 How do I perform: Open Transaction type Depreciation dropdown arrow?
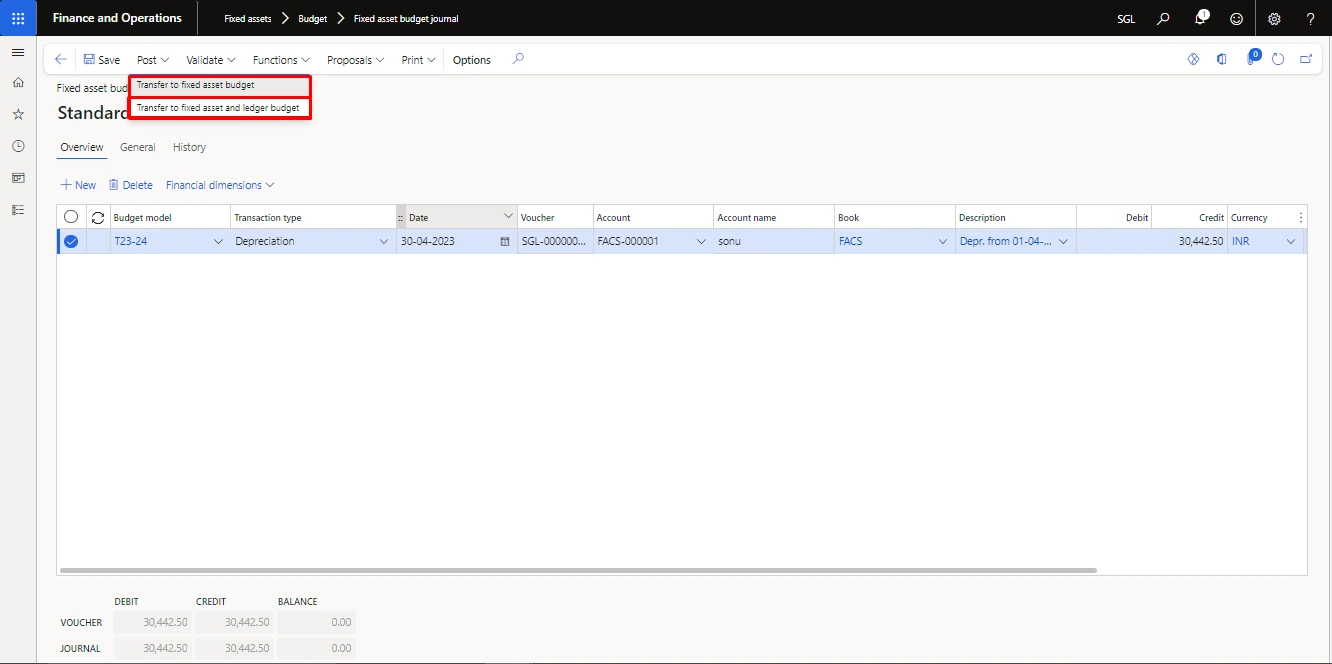[x=384, y=241]
